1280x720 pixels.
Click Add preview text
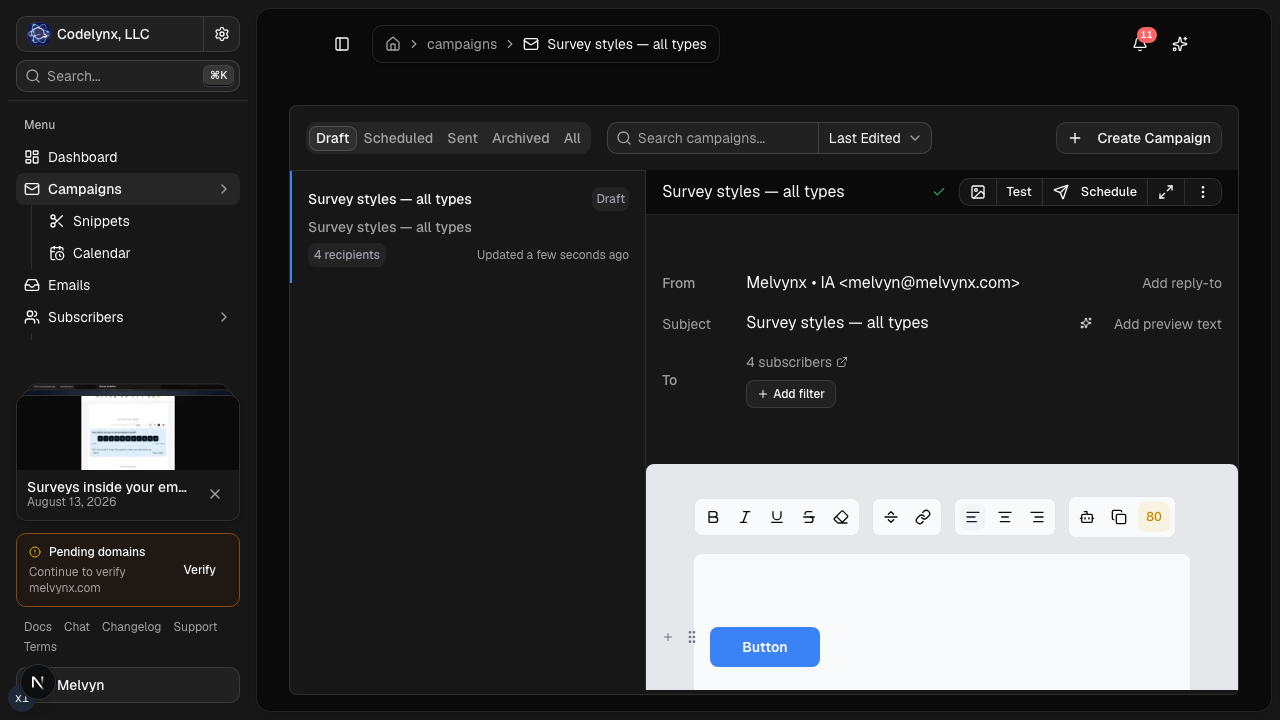(x=1168, y=324)
